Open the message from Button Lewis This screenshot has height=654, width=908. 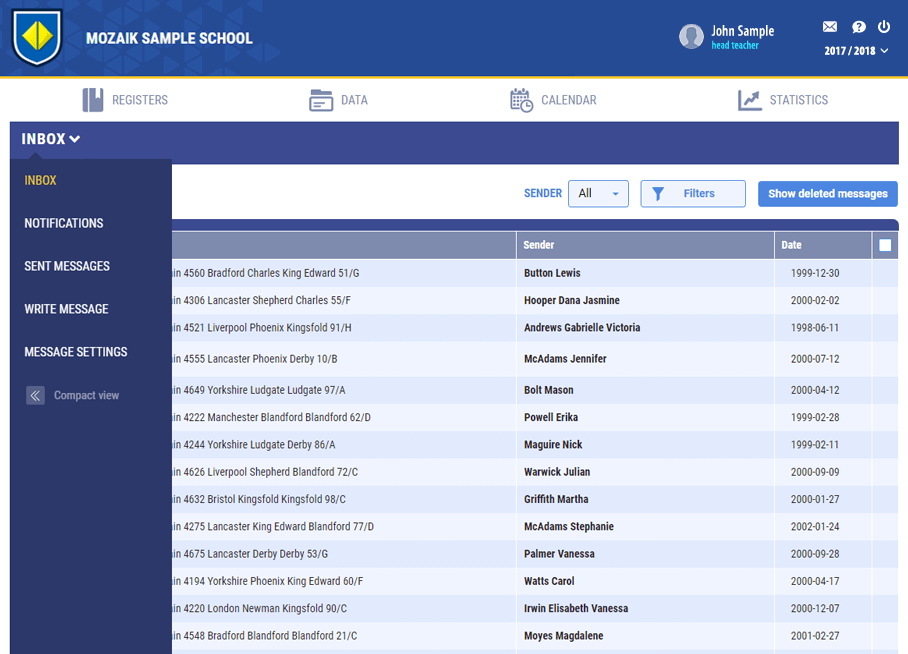click(551, 273)
